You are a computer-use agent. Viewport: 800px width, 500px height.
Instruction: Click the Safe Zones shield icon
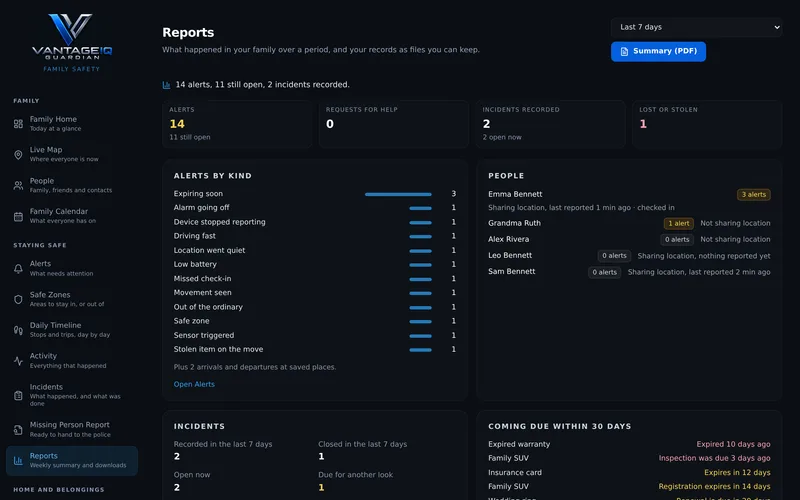18,299
